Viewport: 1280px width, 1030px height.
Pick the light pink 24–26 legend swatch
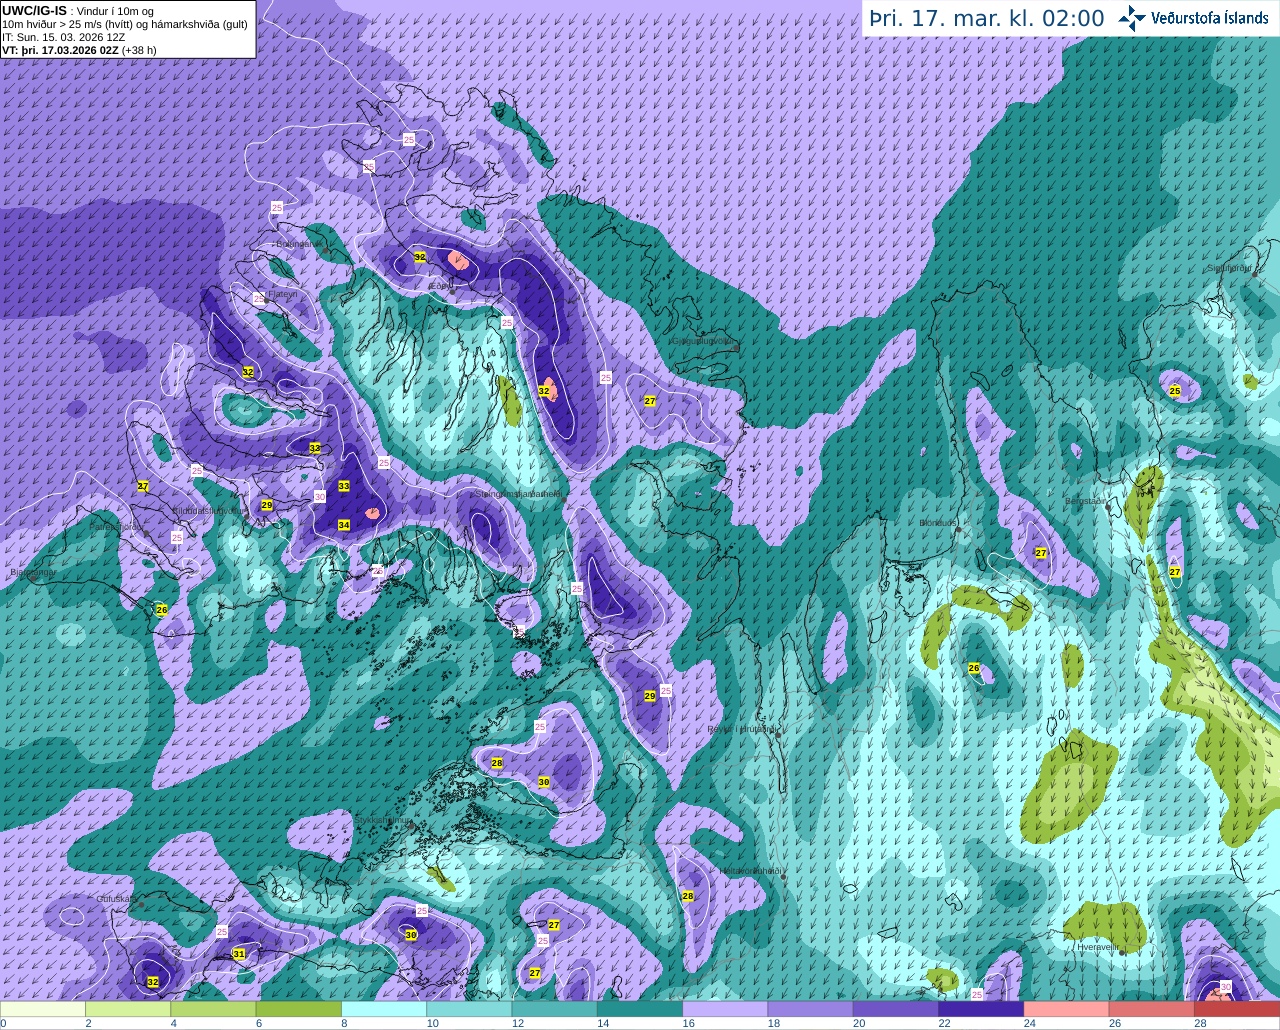1067,1008
